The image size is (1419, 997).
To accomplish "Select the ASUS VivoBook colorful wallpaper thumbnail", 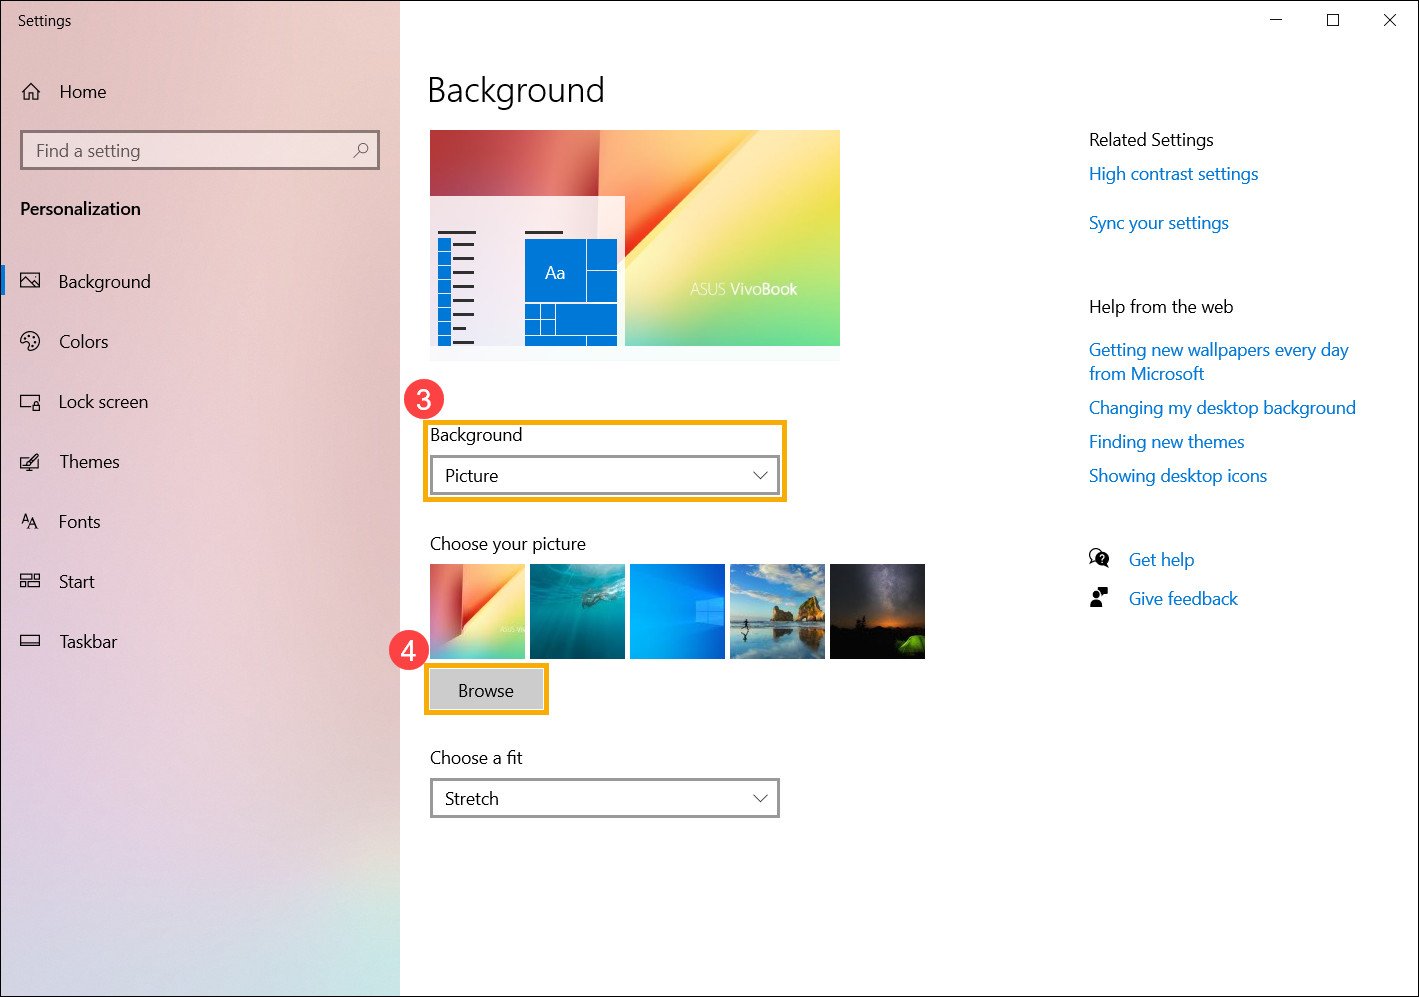I will point(477,611).
